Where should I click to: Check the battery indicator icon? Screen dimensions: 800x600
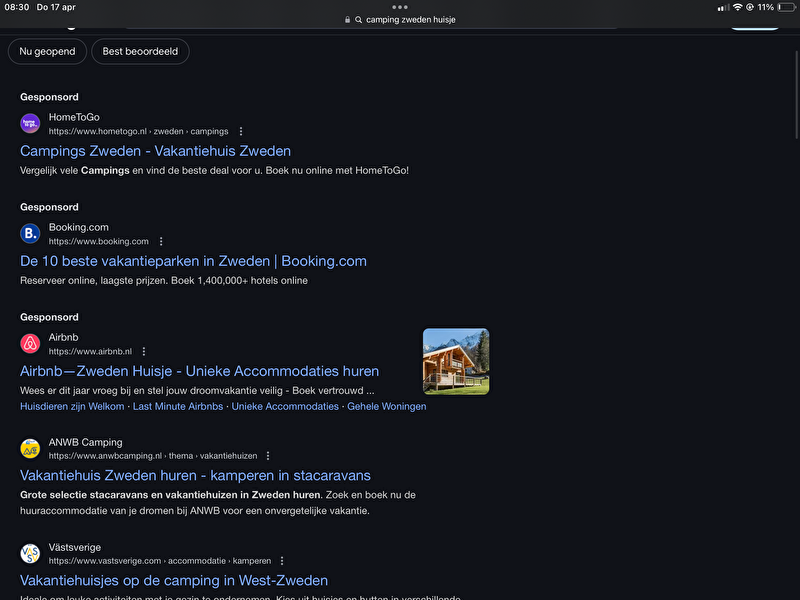point(787,7)
